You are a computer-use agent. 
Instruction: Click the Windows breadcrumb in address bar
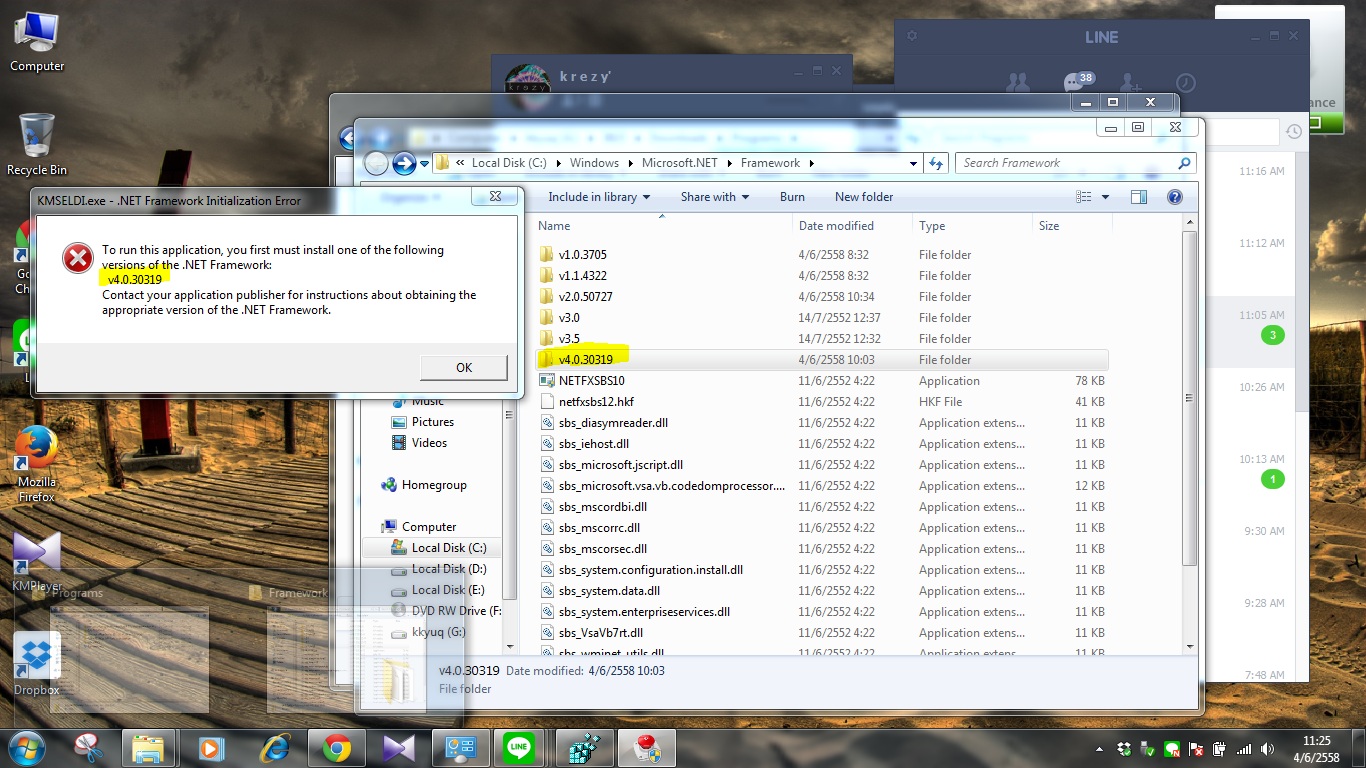[594, 163]
